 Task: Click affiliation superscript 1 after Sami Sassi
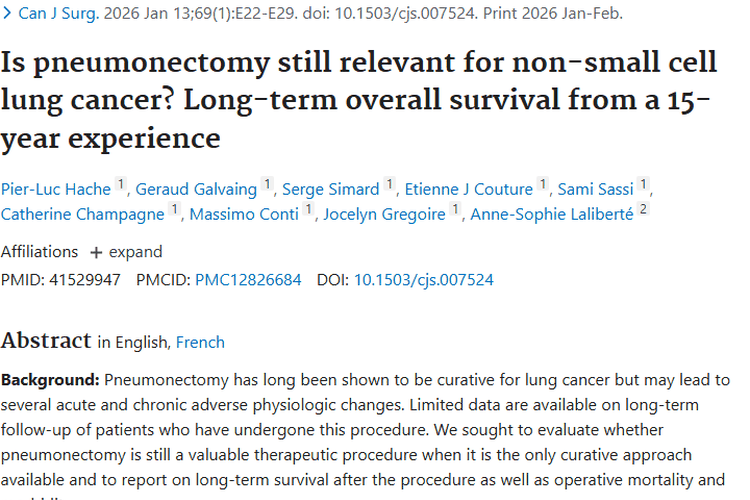pyautogui.click(x=643, y=185)
